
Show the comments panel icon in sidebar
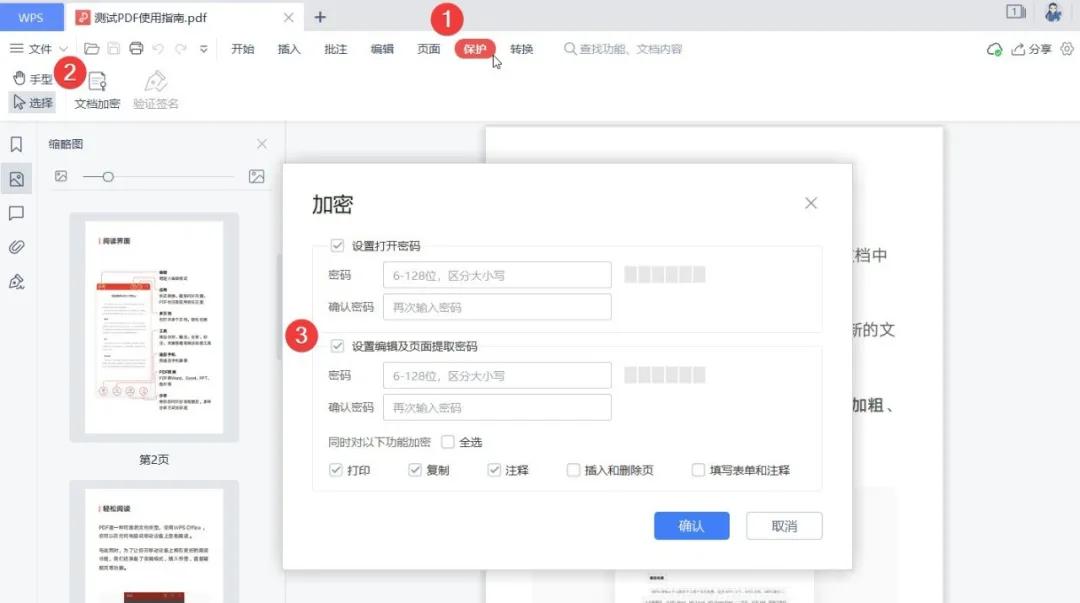coord(14,213)
